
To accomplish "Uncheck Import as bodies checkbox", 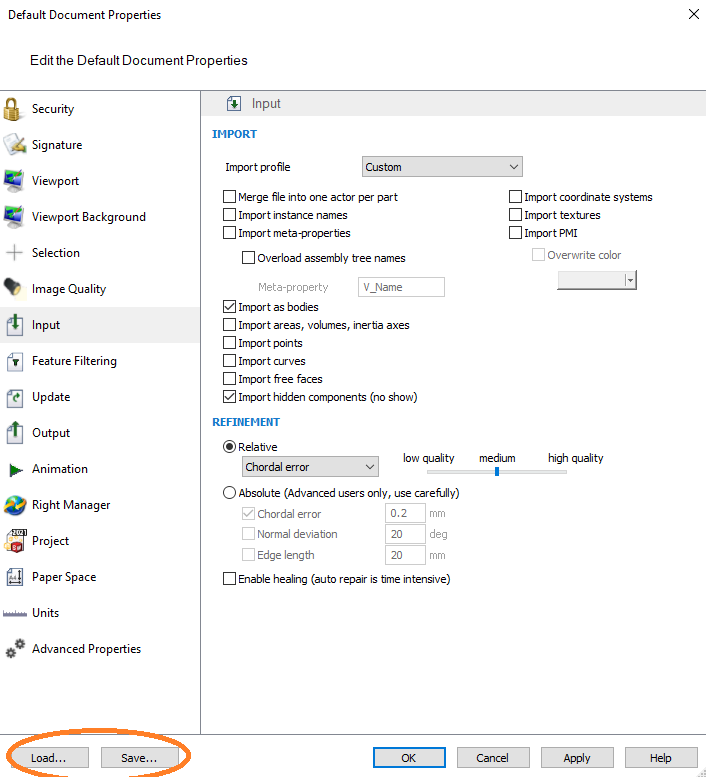I will click(x=230, y=307).
